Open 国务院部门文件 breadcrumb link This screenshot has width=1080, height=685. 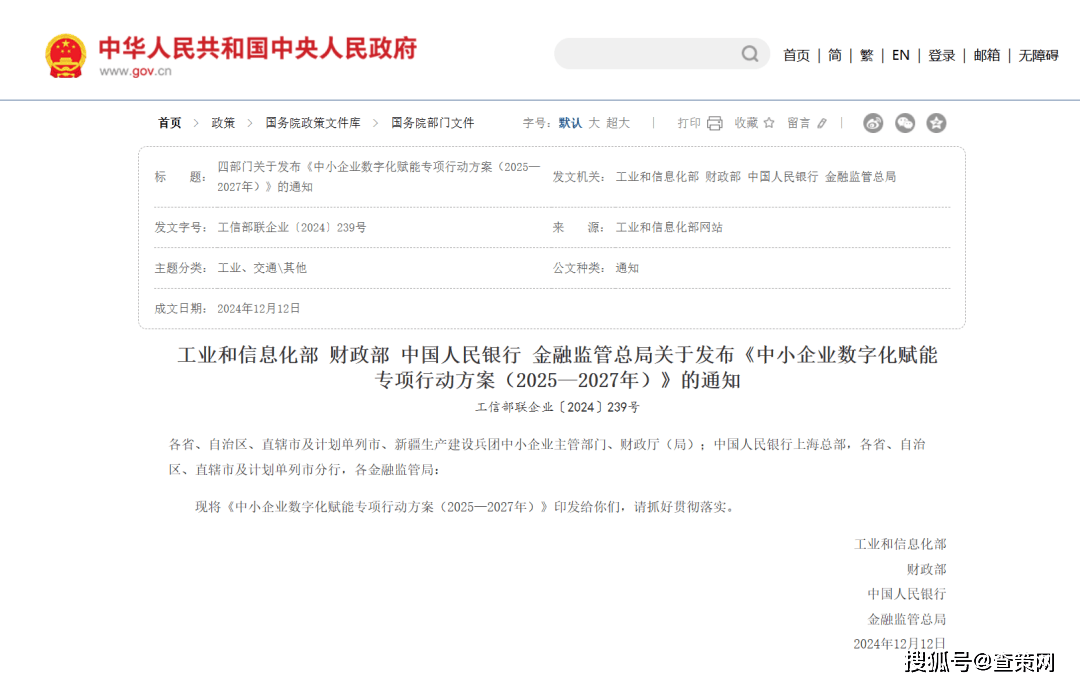(x=432, y=123)
